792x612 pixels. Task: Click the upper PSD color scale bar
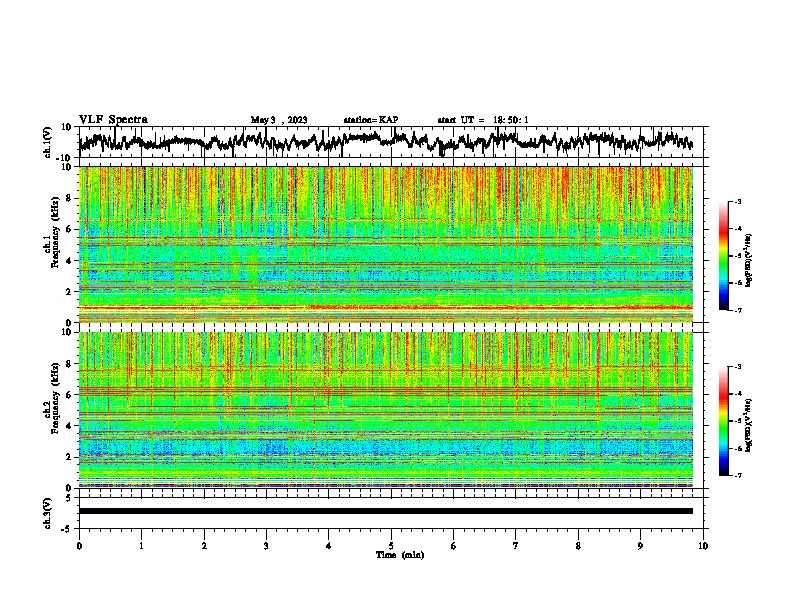pos(723,256)
